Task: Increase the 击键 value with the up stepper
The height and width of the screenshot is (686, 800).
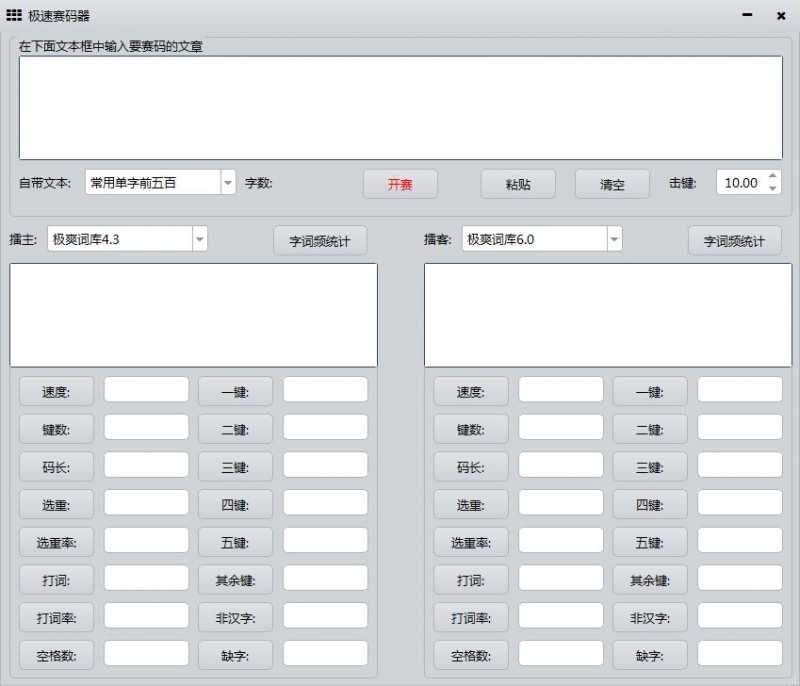Action: click(x=770, y=177)
